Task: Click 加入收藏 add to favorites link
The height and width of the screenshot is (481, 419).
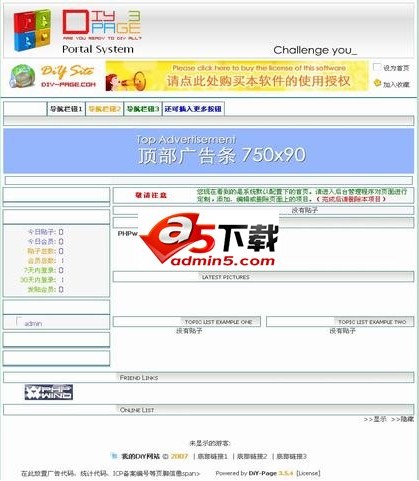Action: click(396, 84)
